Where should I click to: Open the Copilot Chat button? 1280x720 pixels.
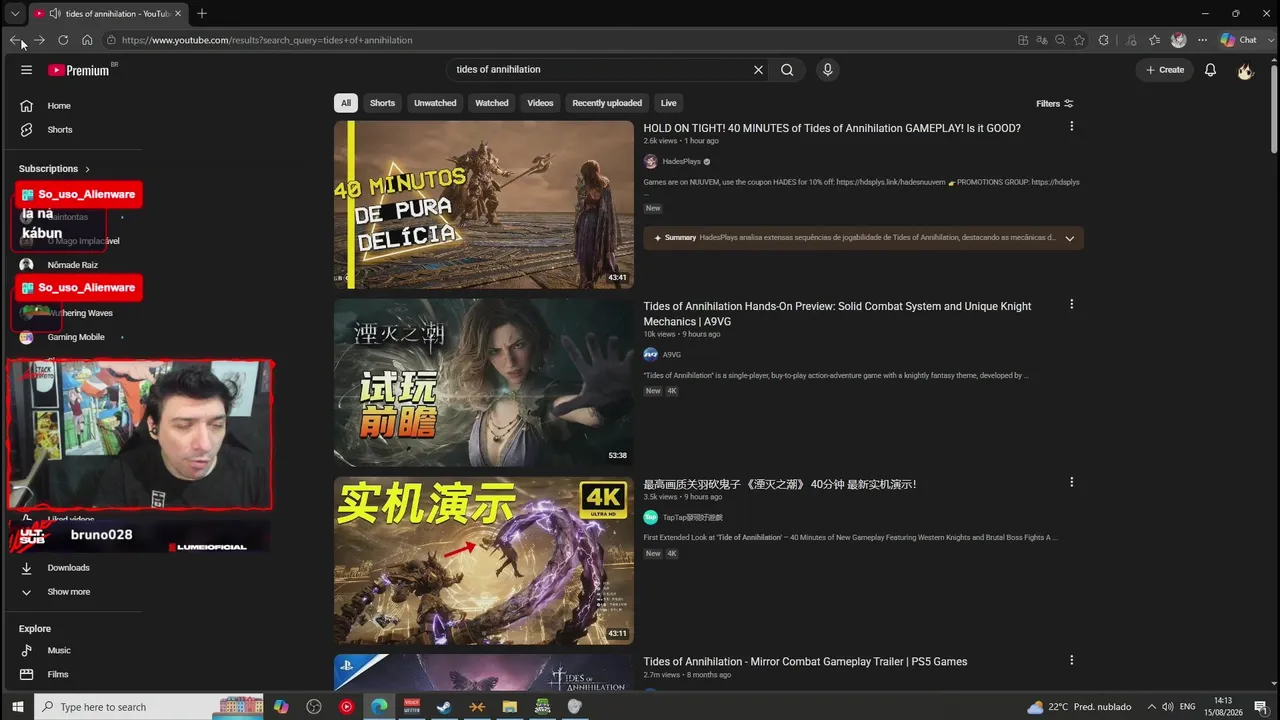click(x=1239, y=40)
